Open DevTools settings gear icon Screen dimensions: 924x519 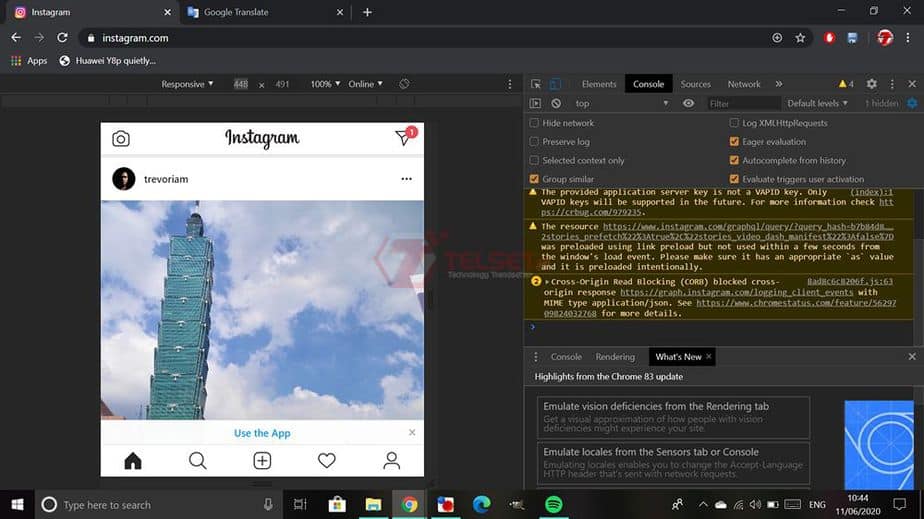pyautogui.click(x=871, y=85)
